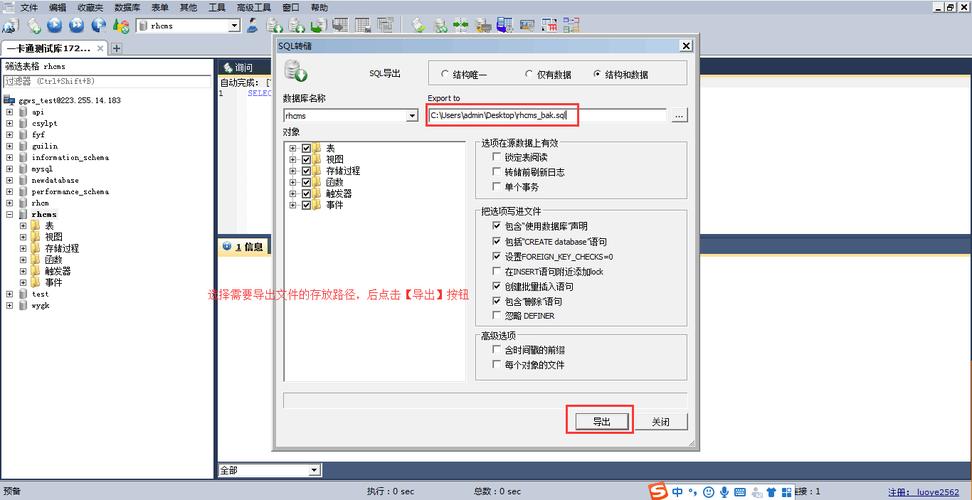
Task: Select the 仅有数据 radio option
Action: click(x=528, y=74)
